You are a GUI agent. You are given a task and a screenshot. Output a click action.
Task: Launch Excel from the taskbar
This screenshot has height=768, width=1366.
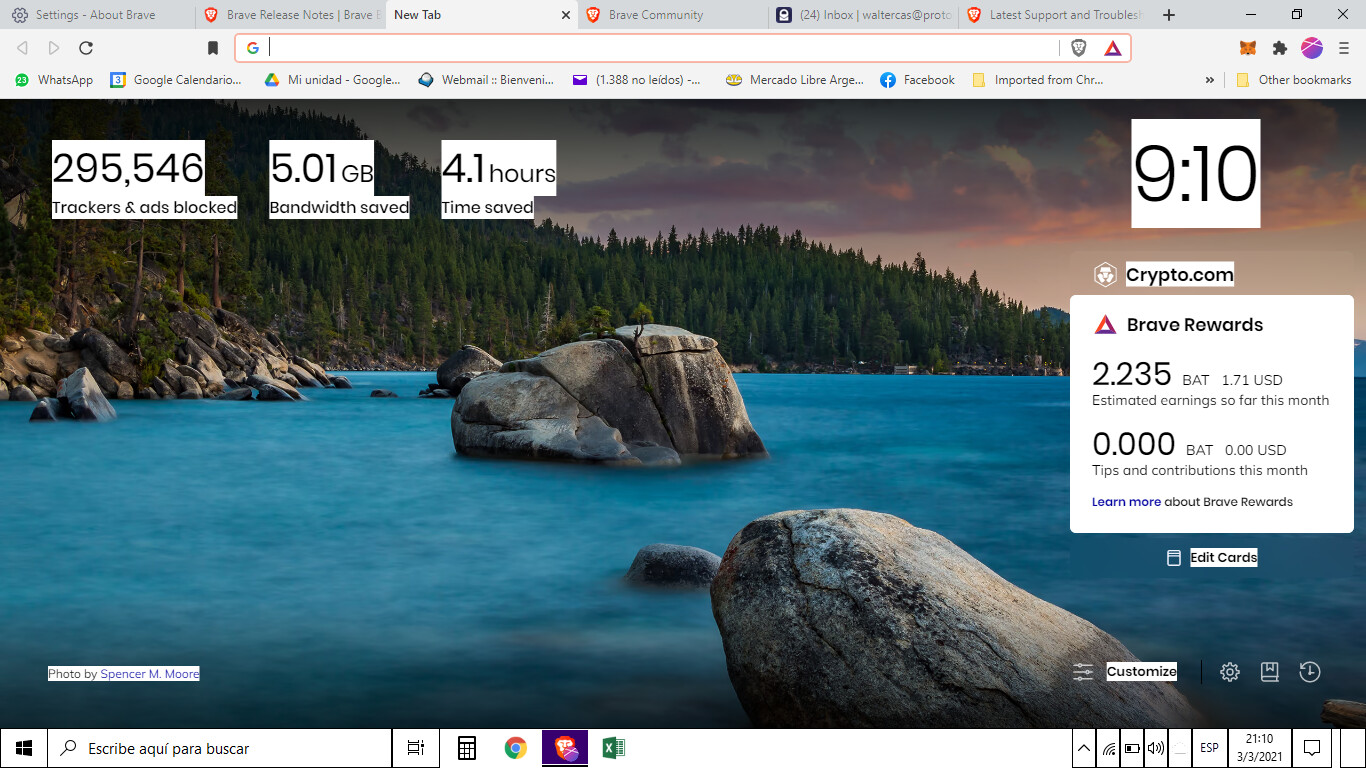point(613,747)
